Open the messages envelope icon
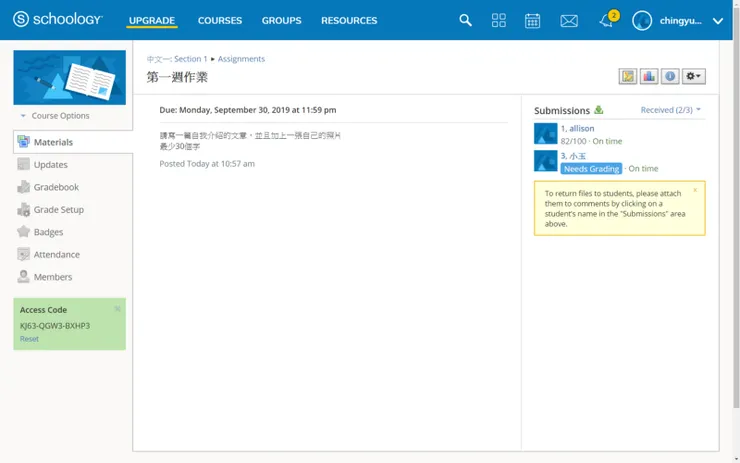The height and width of the screenshot is (463, 740). click(569, 21)
